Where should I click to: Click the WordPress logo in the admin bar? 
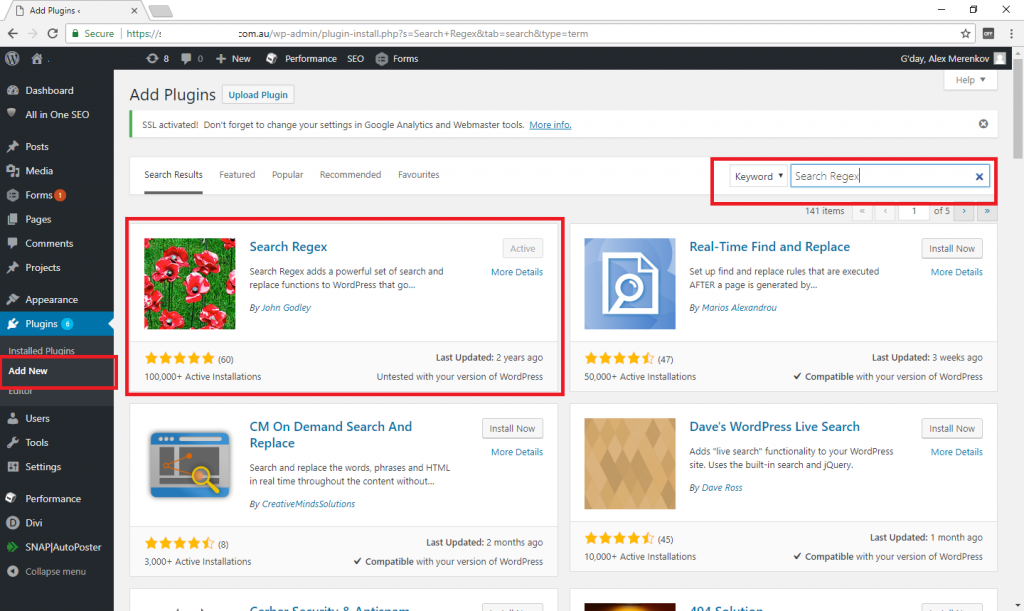11,58
